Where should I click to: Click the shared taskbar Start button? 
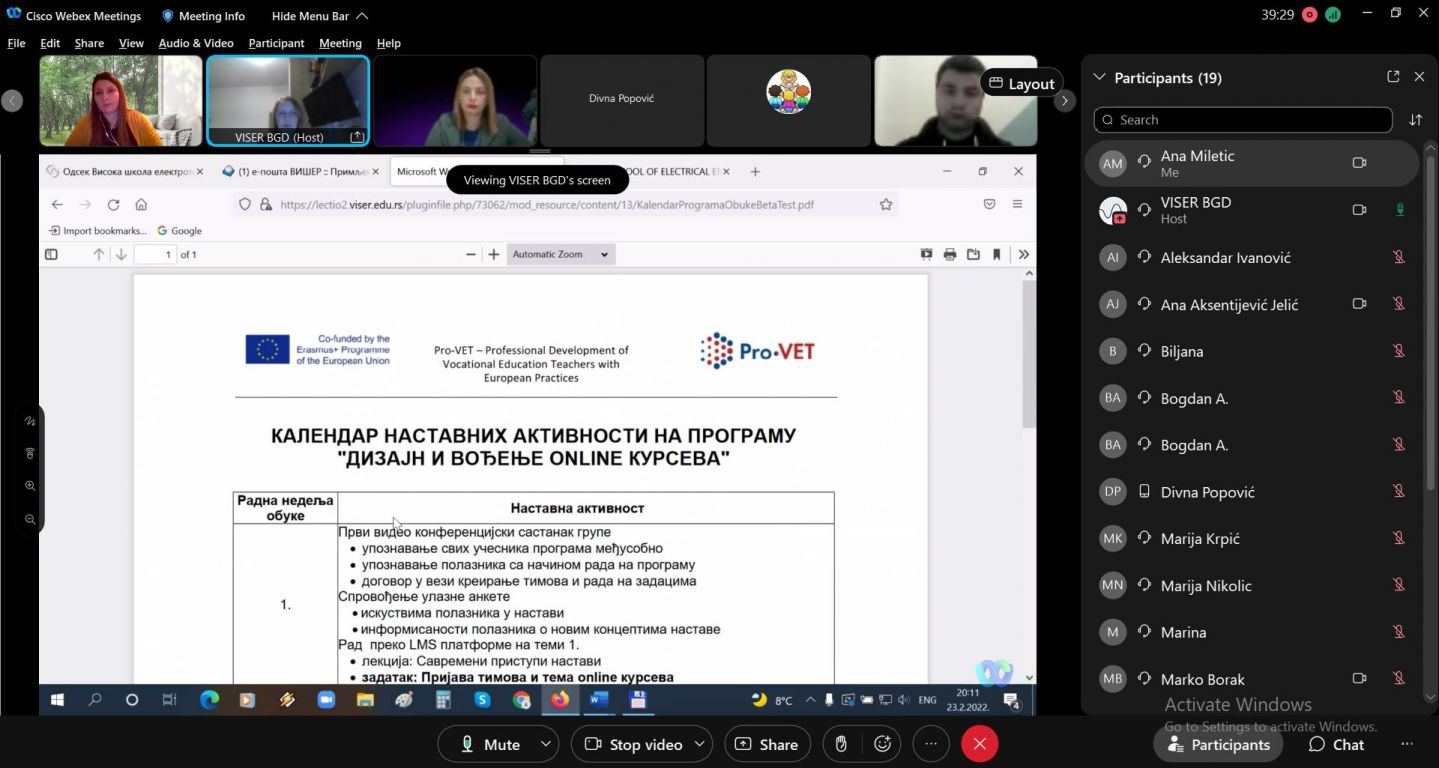tap(56, 700)
